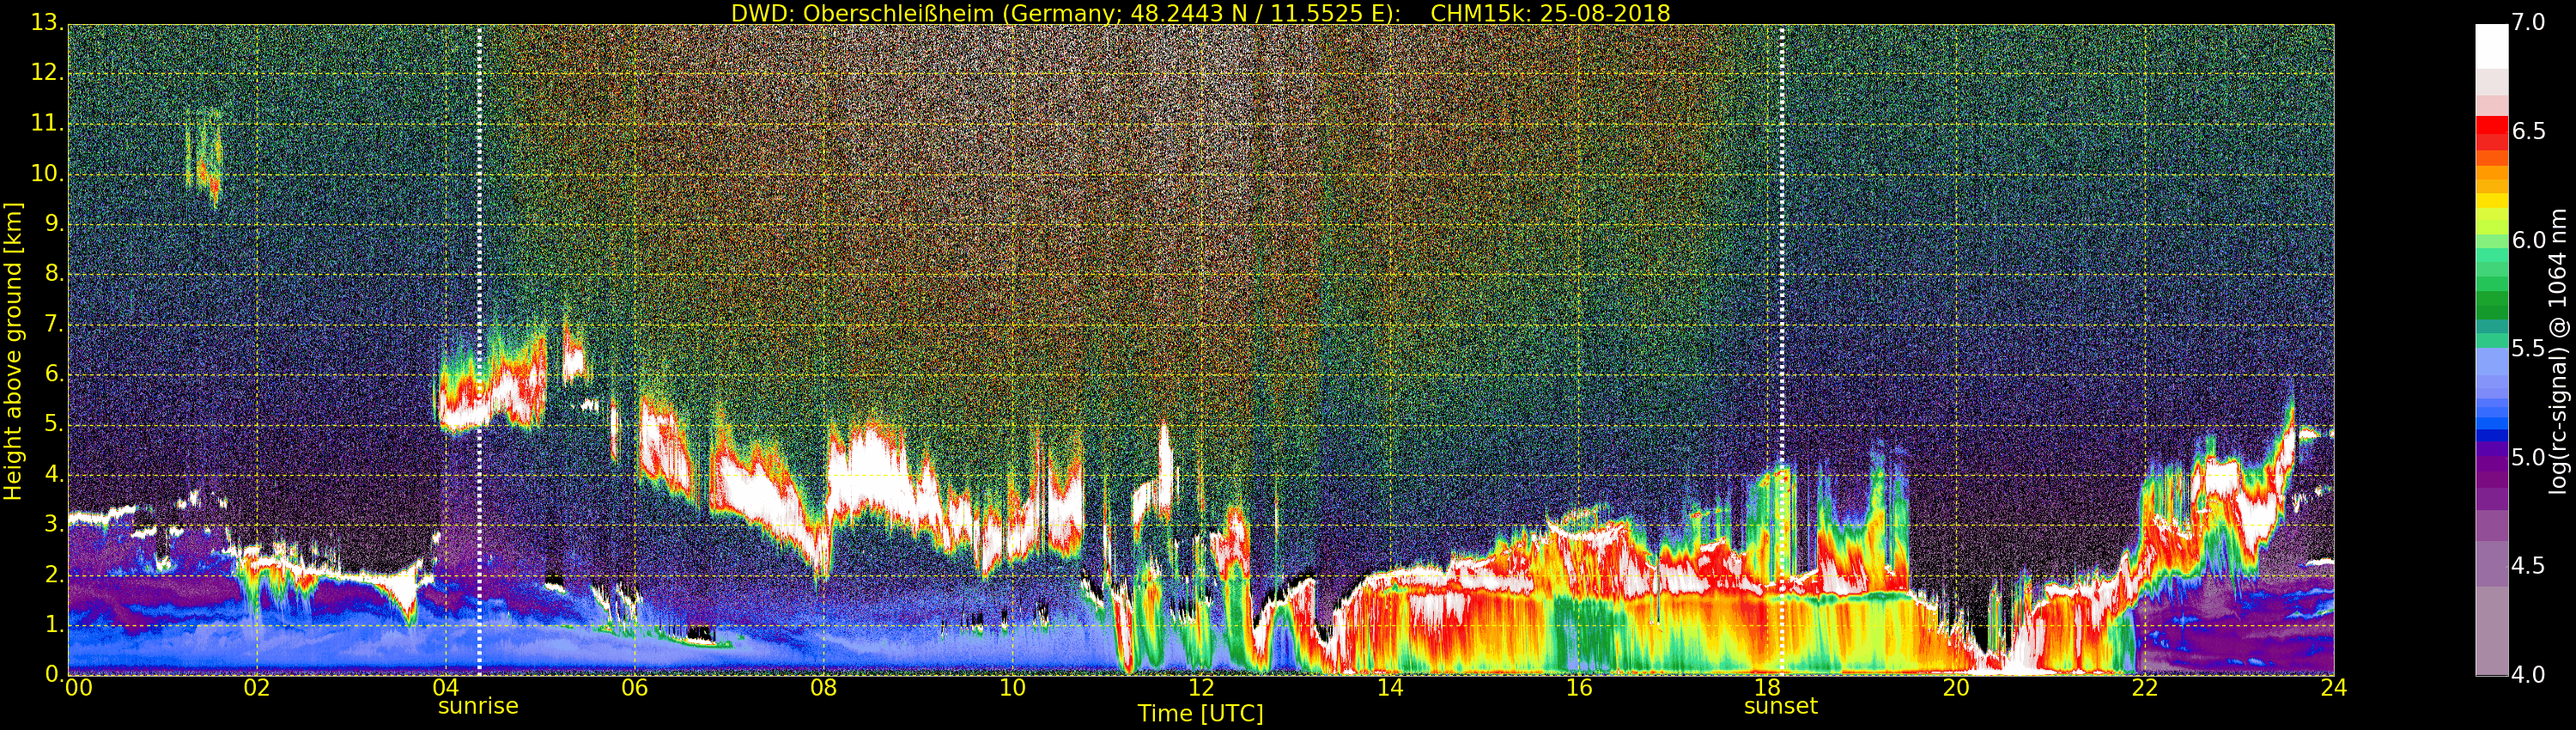Click the time axis tick label 22
This screenshot has height=730, width=2576.
2145,688
